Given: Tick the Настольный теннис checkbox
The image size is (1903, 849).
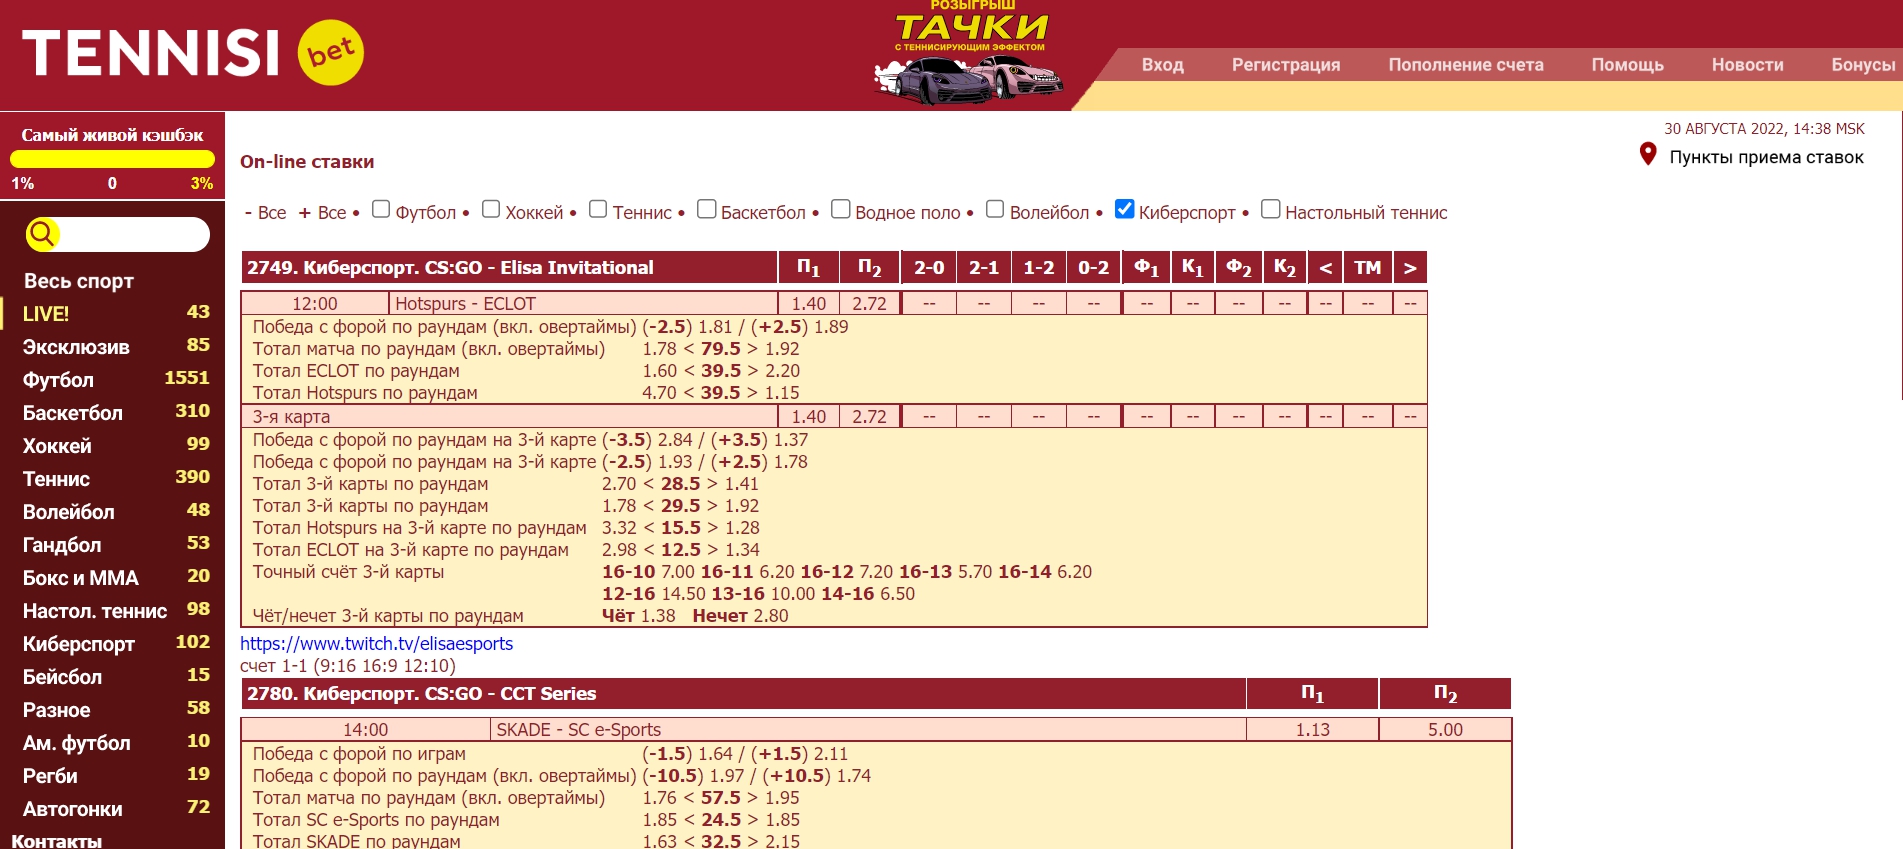Looking at the screenshot, I should 1270,209.
